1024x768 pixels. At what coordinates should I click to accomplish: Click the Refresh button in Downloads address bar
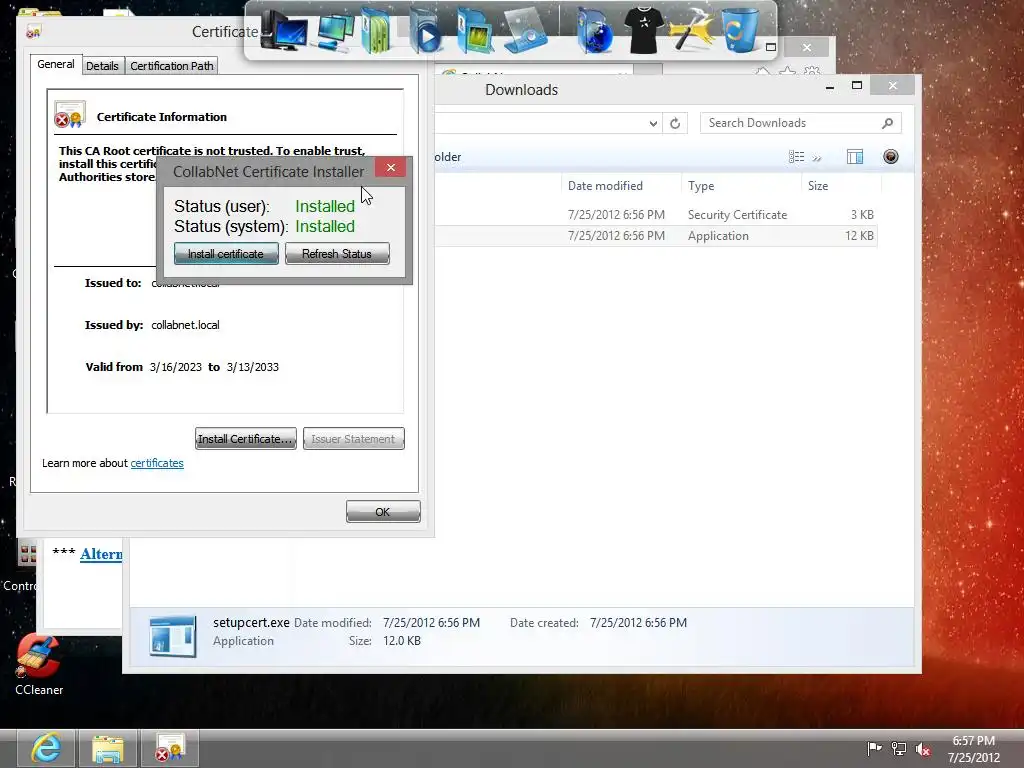[x=675, y=123]
